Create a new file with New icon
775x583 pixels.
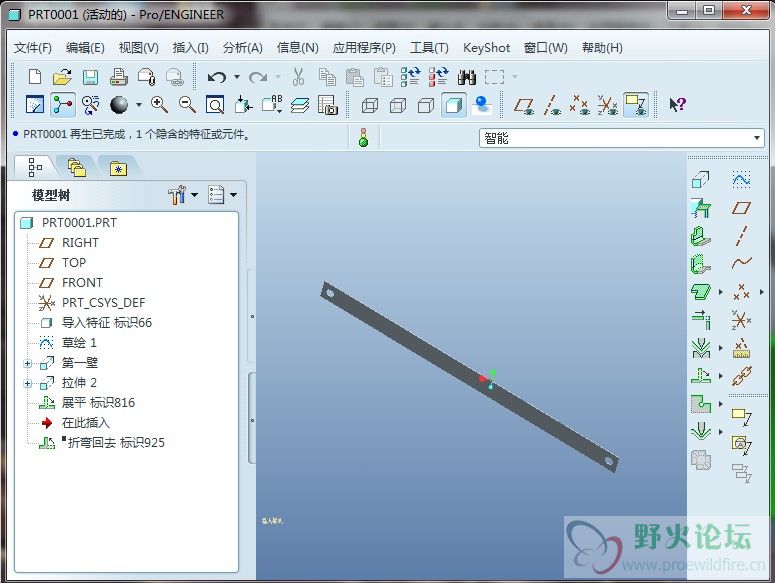(x=35, y=77)
